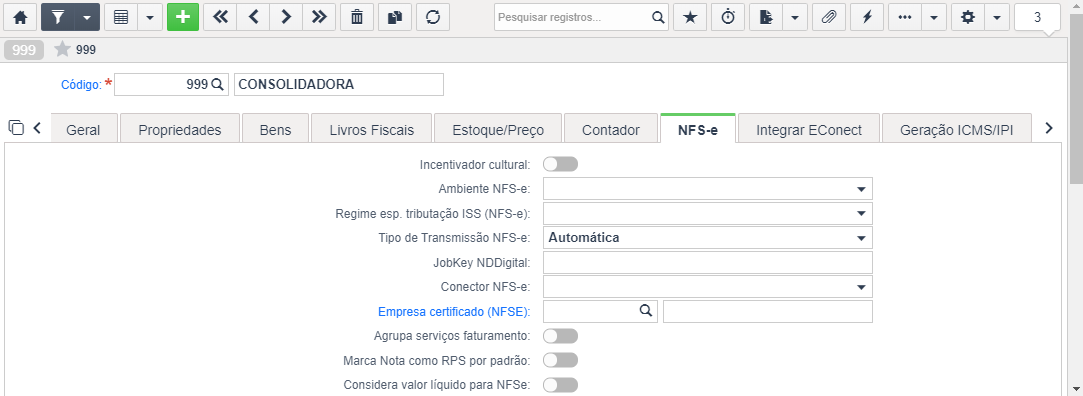Toggle Incentivador cultural switch
Viewport: 1083px width, 396px height.
560,164
